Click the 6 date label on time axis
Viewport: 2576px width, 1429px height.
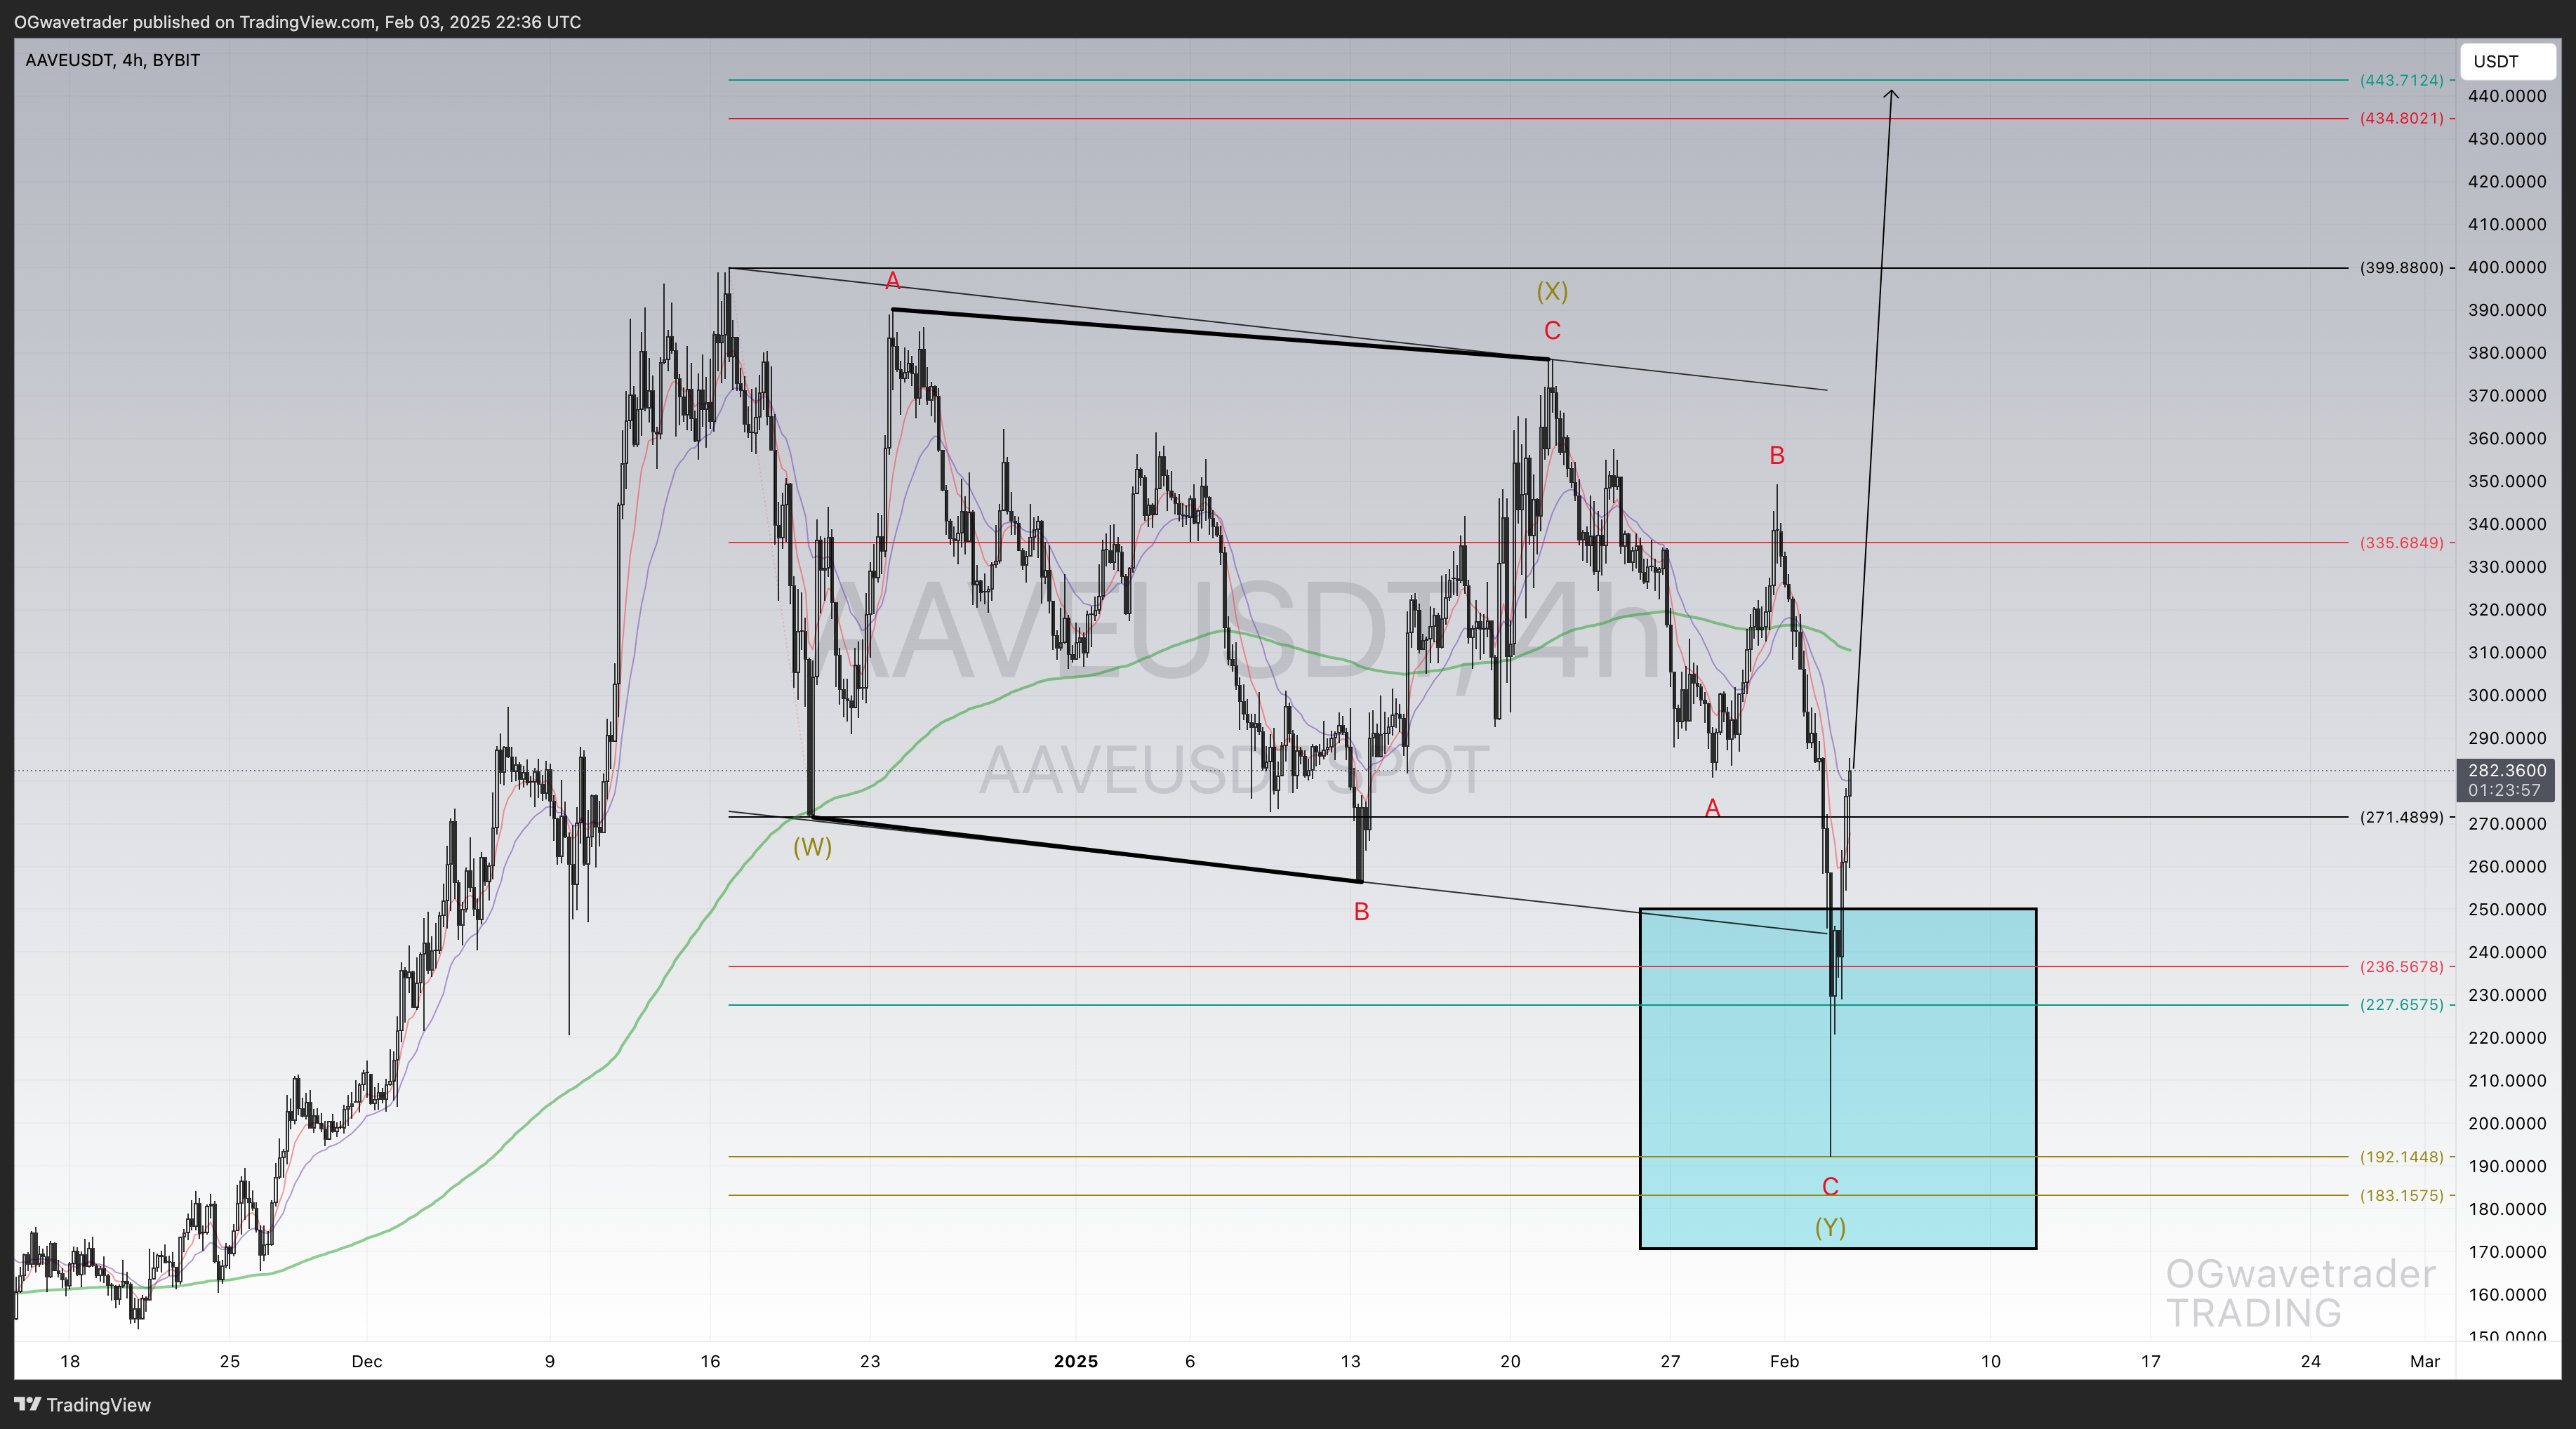pyautogui.click(x=1190, y=1361)
